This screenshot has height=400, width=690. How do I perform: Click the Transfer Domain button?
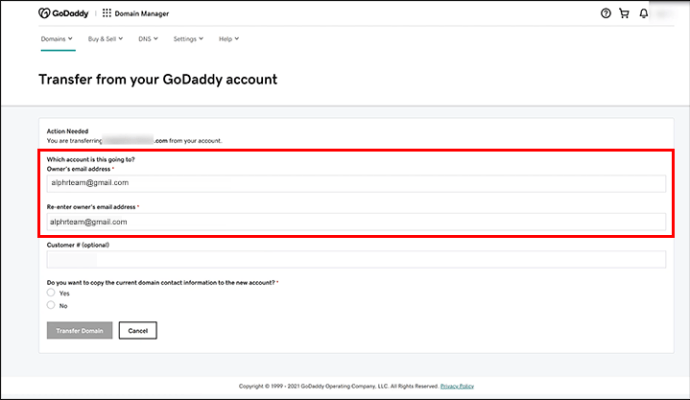[80, 330]
